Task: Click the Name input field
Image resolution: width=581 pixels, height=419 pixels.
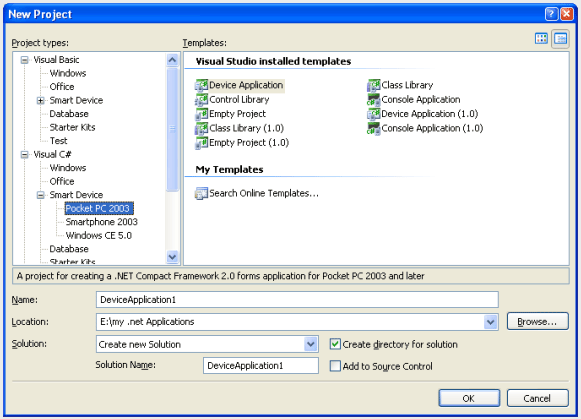Action: click(x=297, y=300)
